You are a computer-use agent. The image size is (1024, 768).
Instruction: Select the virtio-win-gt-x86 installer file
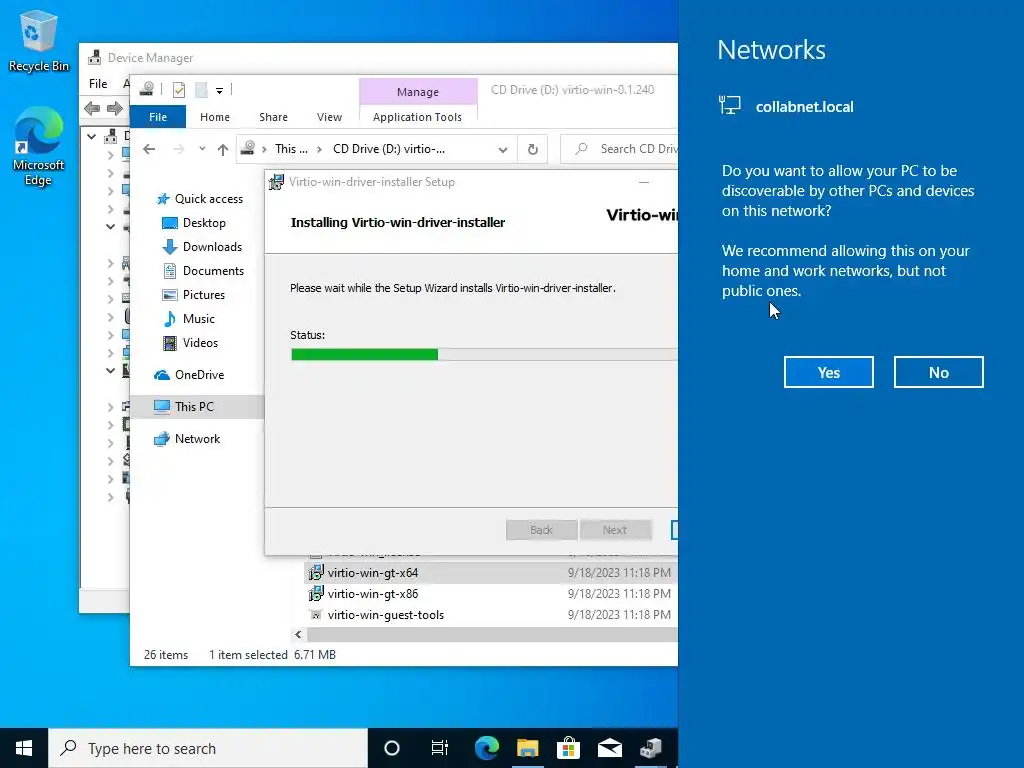(x=373, y=594)
